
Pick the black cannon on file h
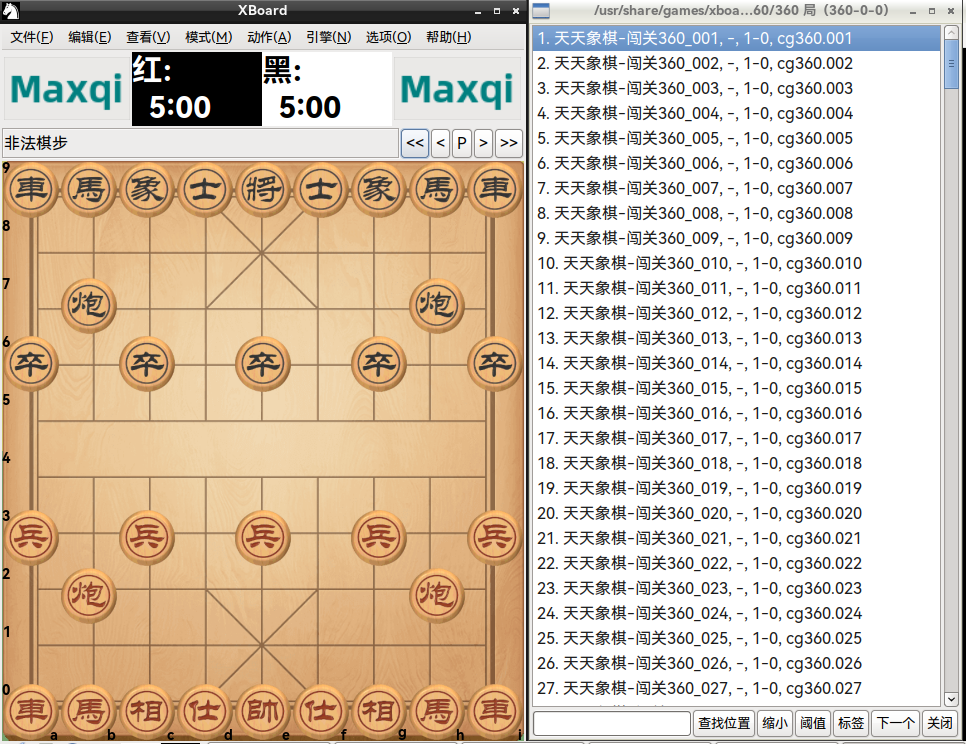click(x=437, y=305)
